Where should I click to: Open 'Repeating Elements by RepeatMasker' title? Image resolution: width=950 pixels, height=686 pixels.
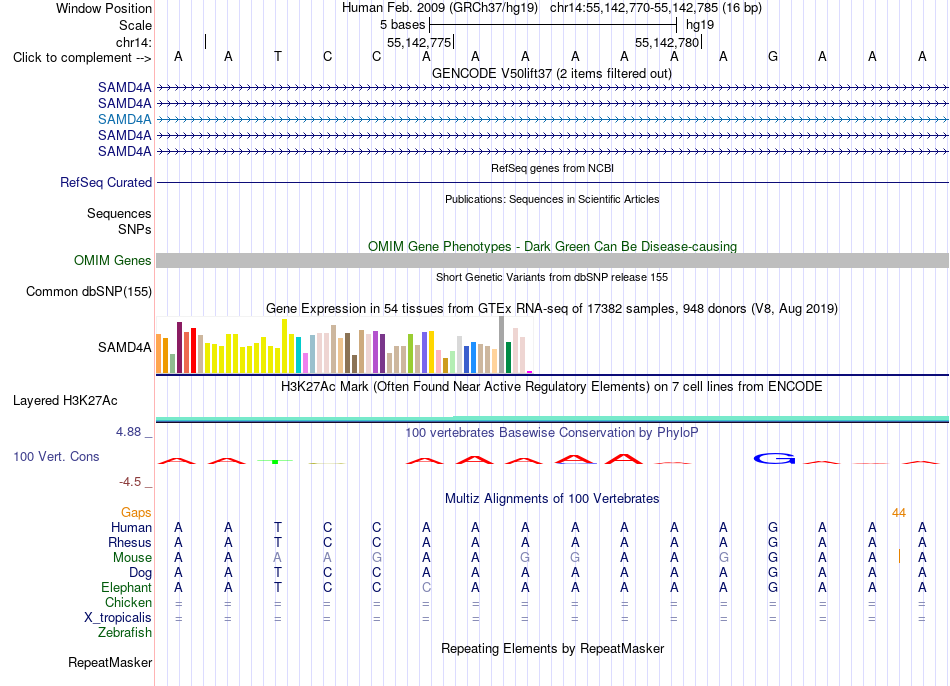tap(552, 648)
